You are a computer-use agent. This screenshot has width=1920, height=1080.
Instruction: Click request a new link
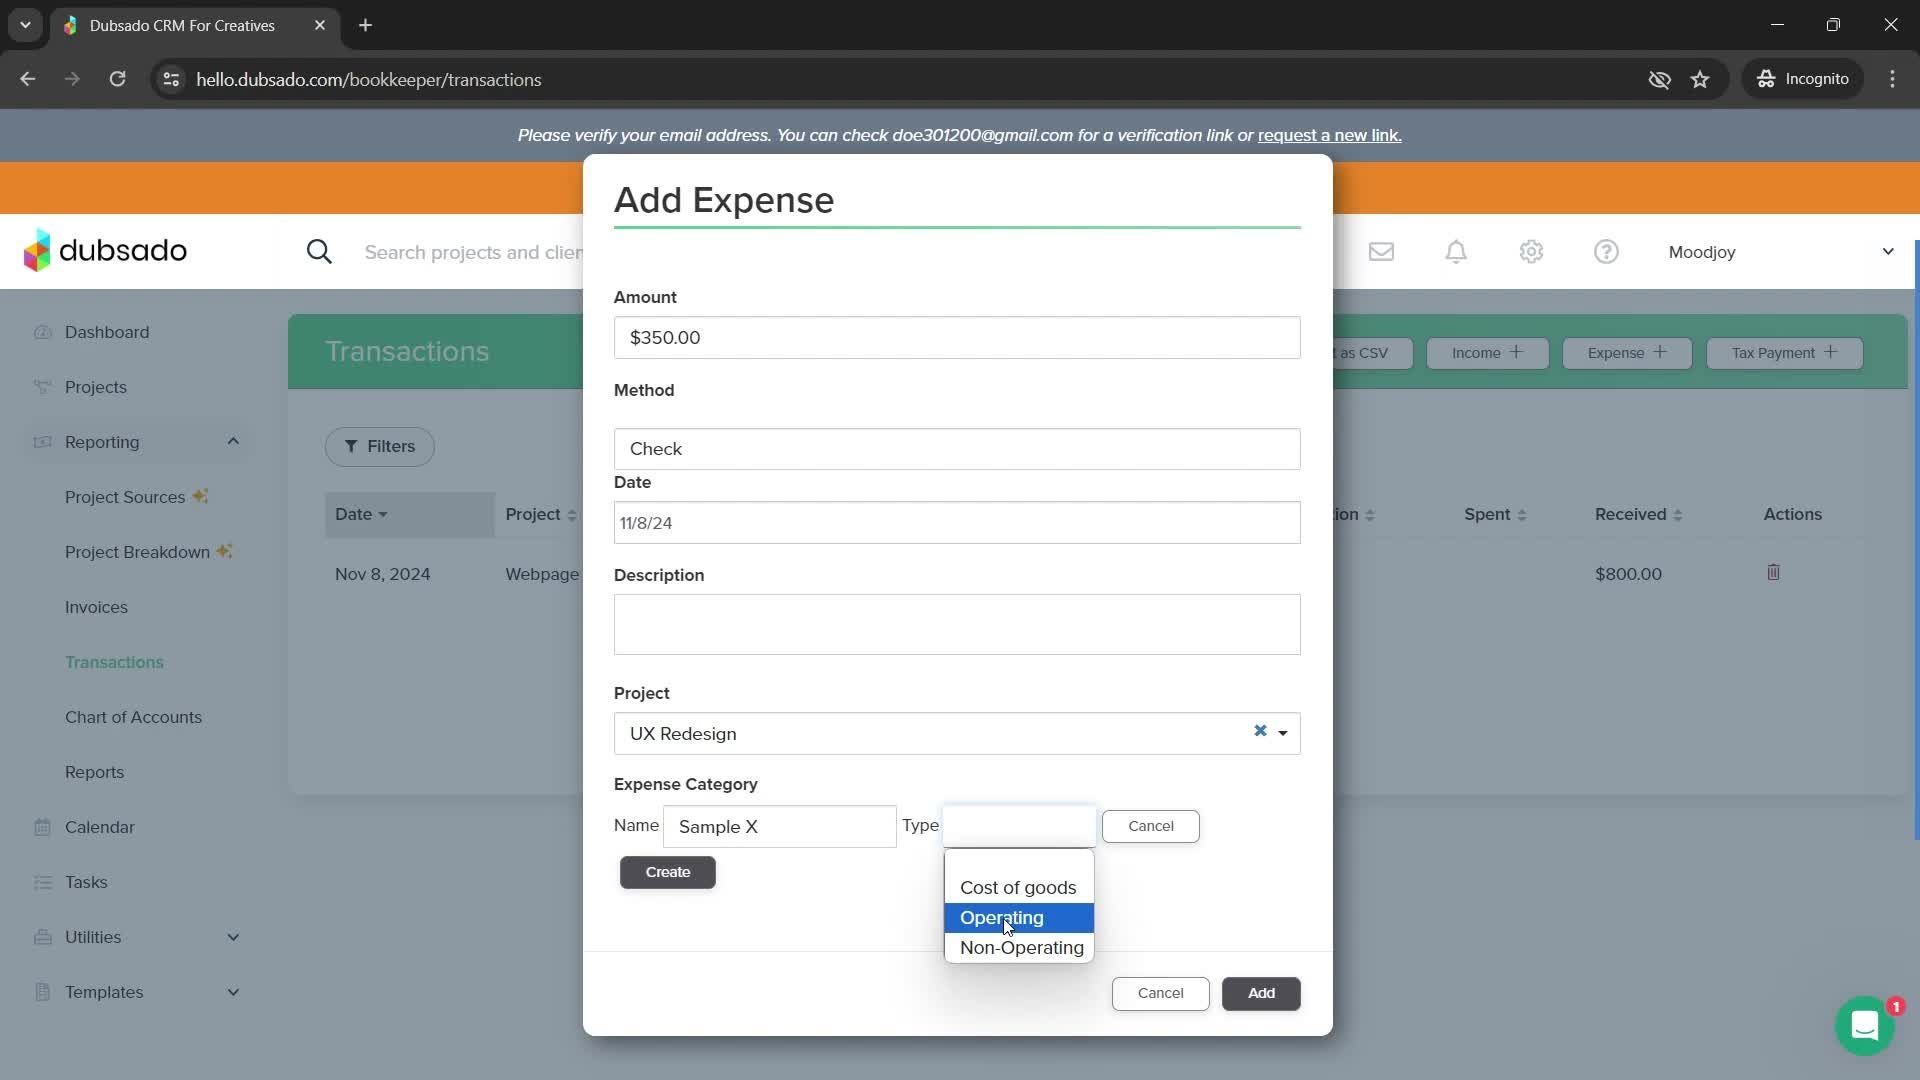click(x=1329, y=135)
